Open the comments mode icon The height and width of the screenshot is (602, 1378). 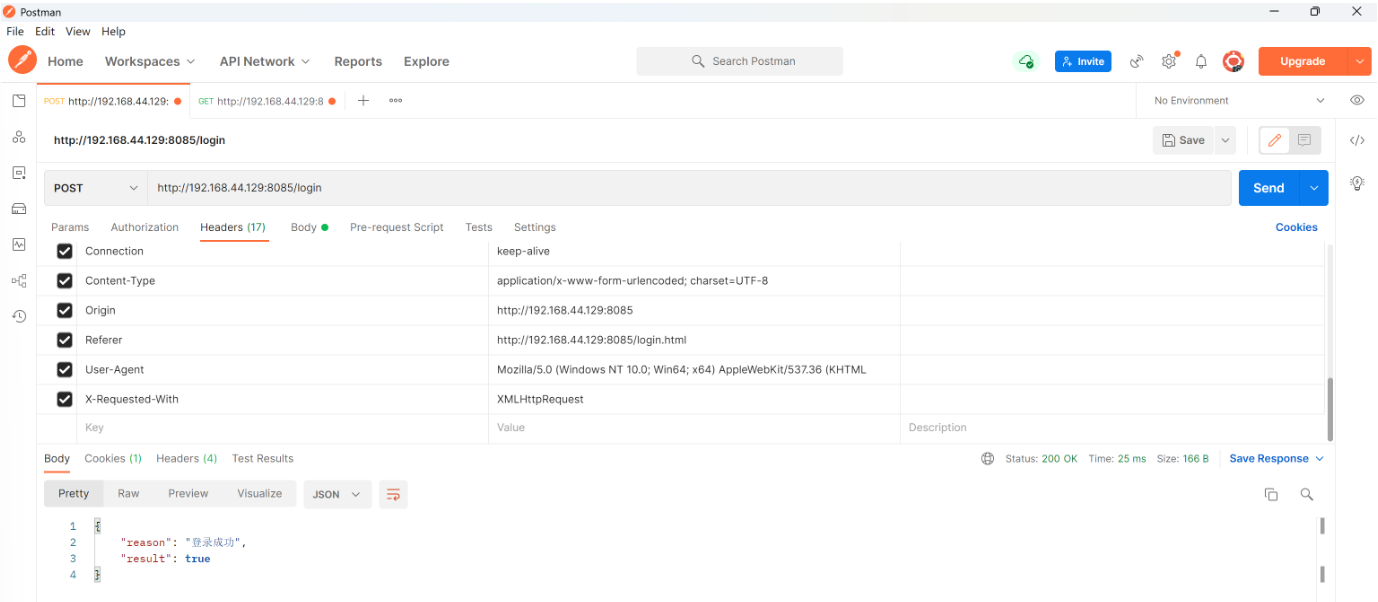pyautogui.click(x=1305, y=141)
